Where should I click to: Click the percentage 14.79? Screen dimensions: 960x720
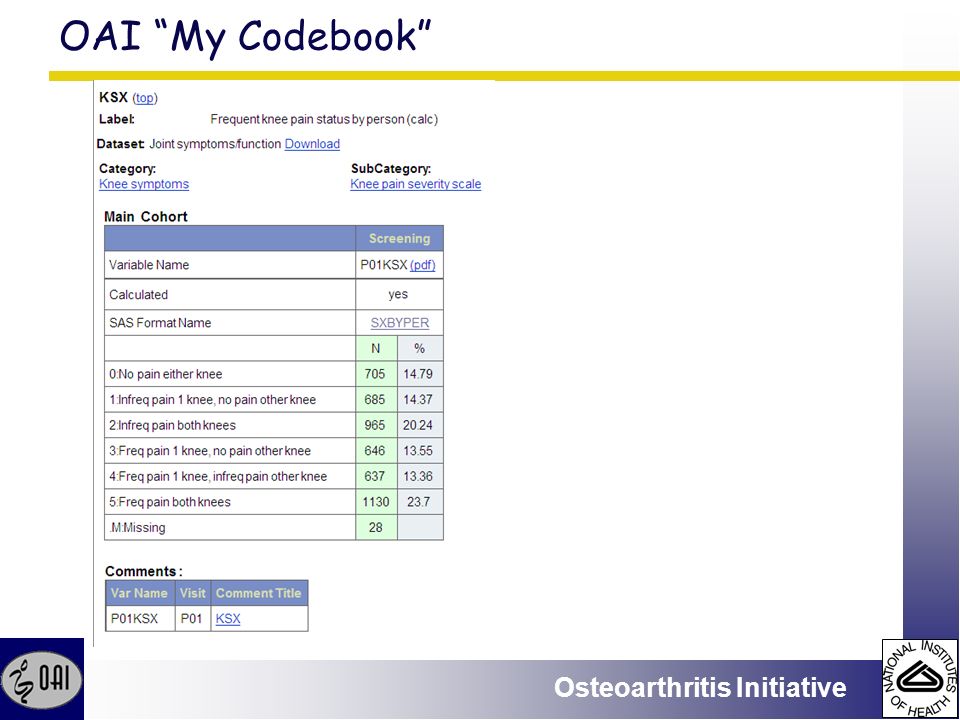point(418,374)
